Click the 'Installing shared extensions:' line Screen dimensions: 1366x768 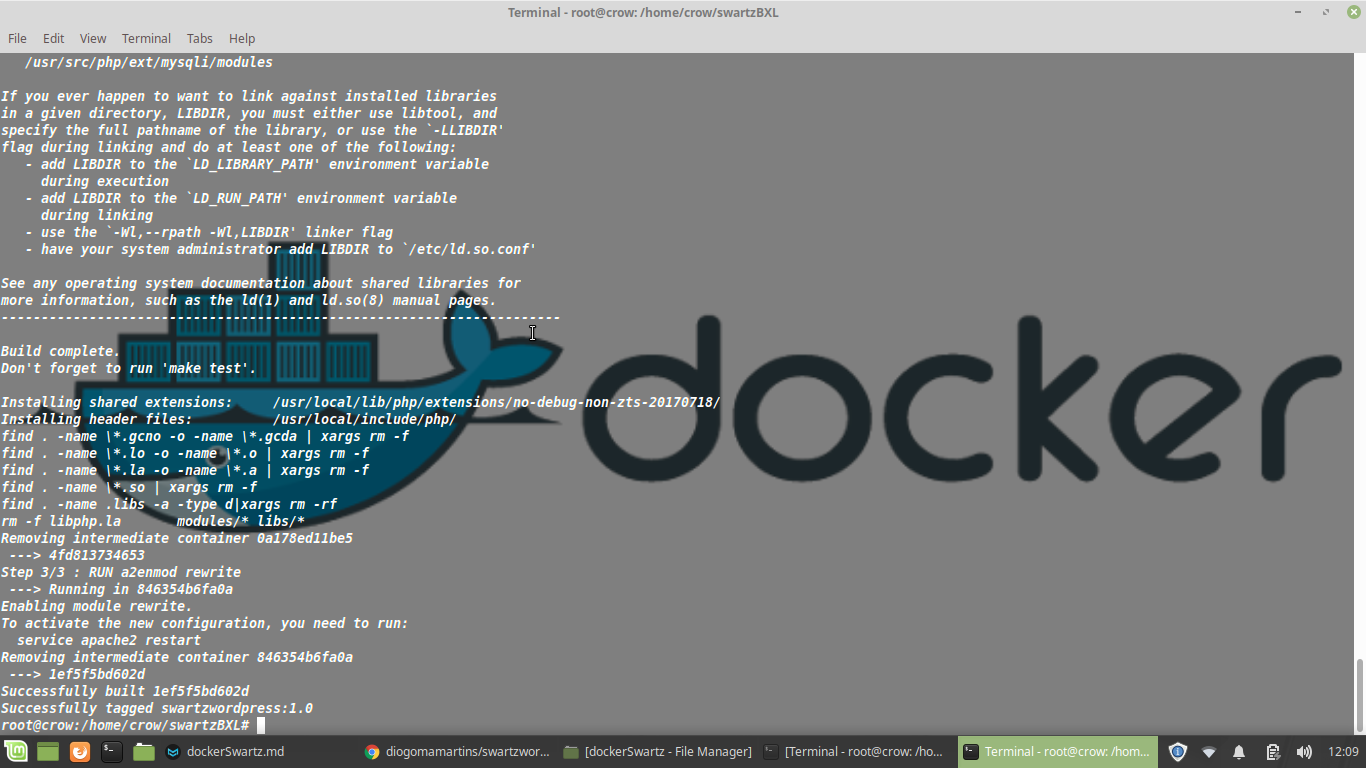point(360,402)
